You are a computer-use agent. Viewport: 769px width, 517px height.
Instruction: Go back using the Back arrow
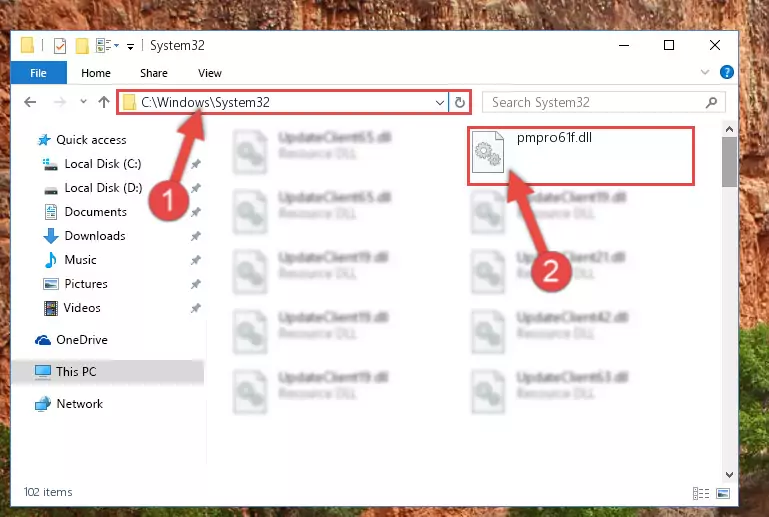[x=30, y=102]
